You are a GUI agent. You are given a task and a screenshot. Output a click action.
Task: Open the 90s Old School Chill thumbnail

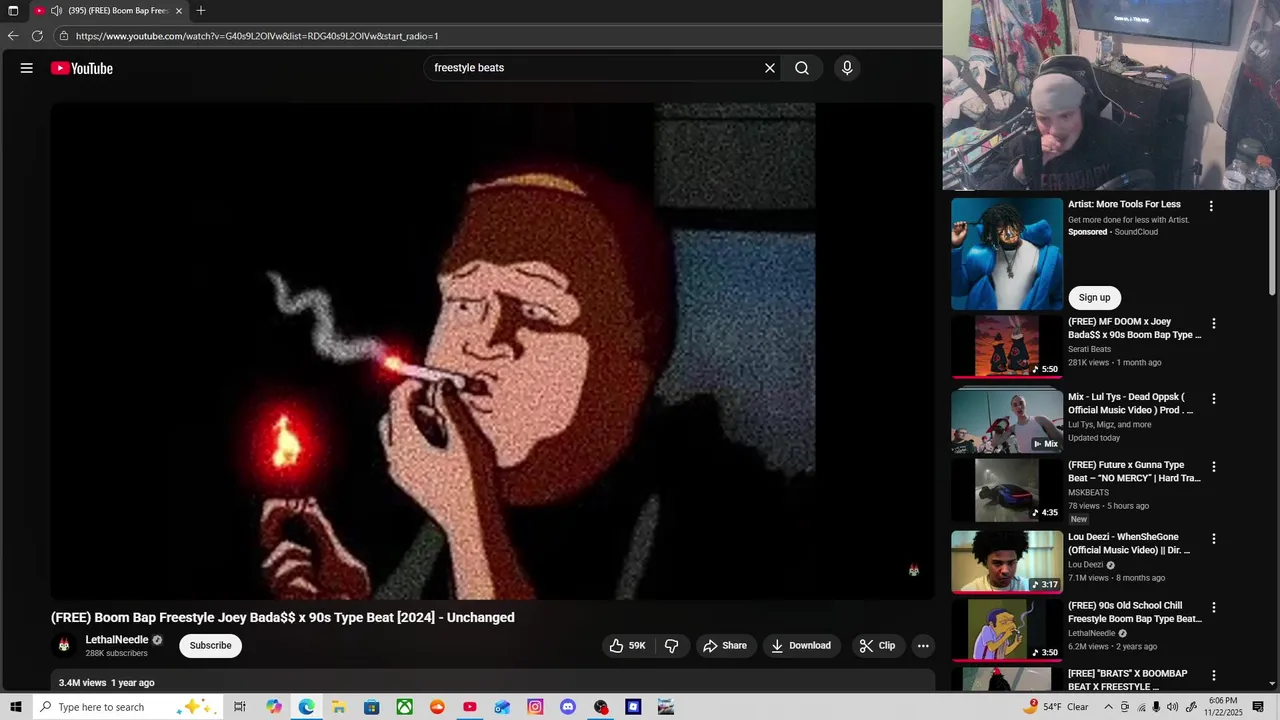[1007, 630]
